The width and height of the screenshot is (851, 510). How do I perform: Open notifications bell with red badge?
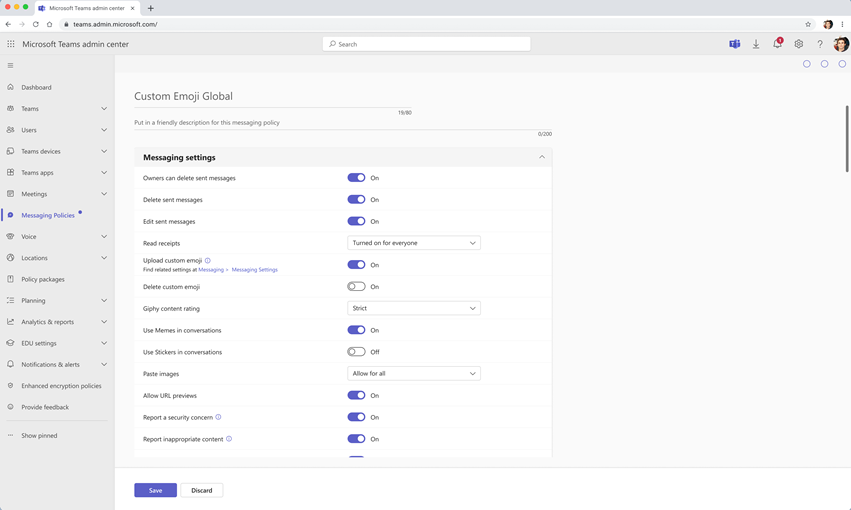pos(777,43)
